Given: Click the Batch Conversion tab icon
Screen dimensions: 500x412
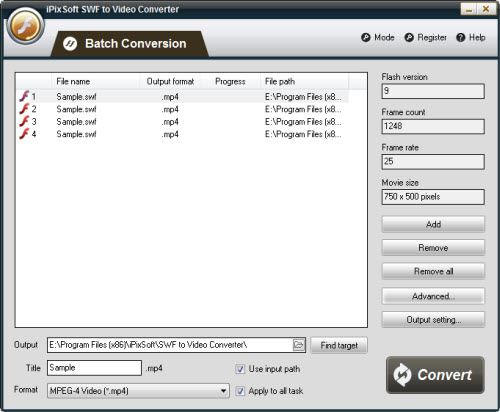Looking at the screenshot, I should click(x=70, y=44).
